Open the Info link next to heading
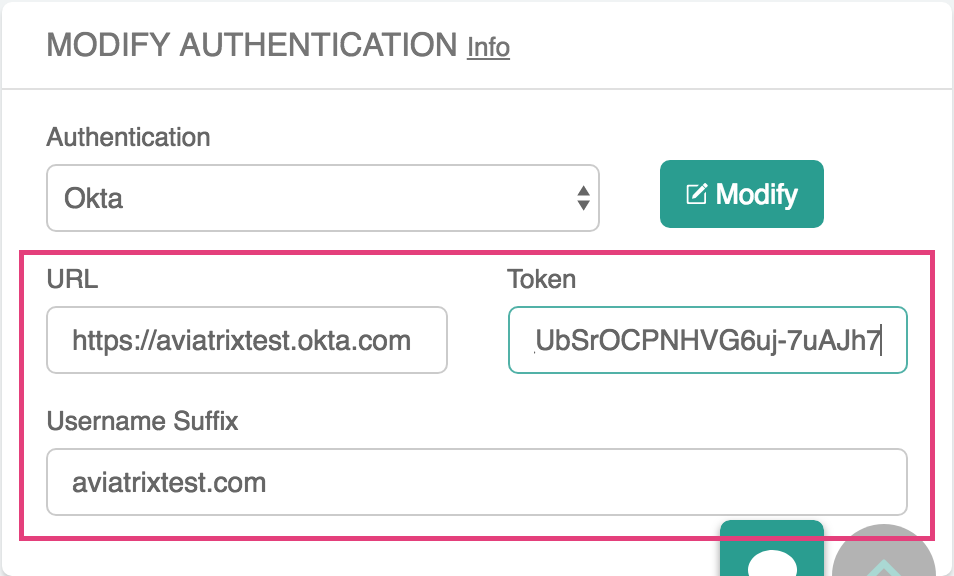This screenshot has height=576, width=954. pos(489,47)
